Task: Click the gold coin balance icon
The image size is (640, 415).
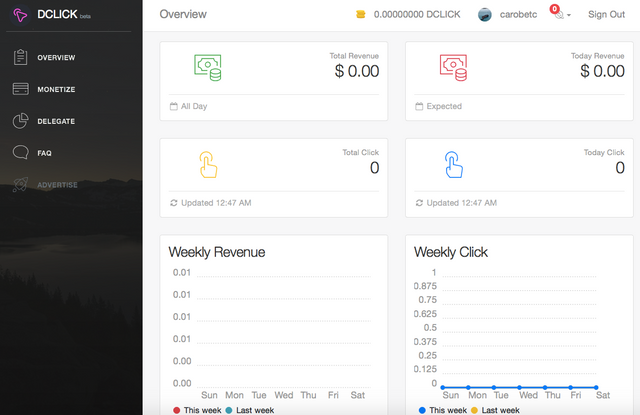Action: 360,14
